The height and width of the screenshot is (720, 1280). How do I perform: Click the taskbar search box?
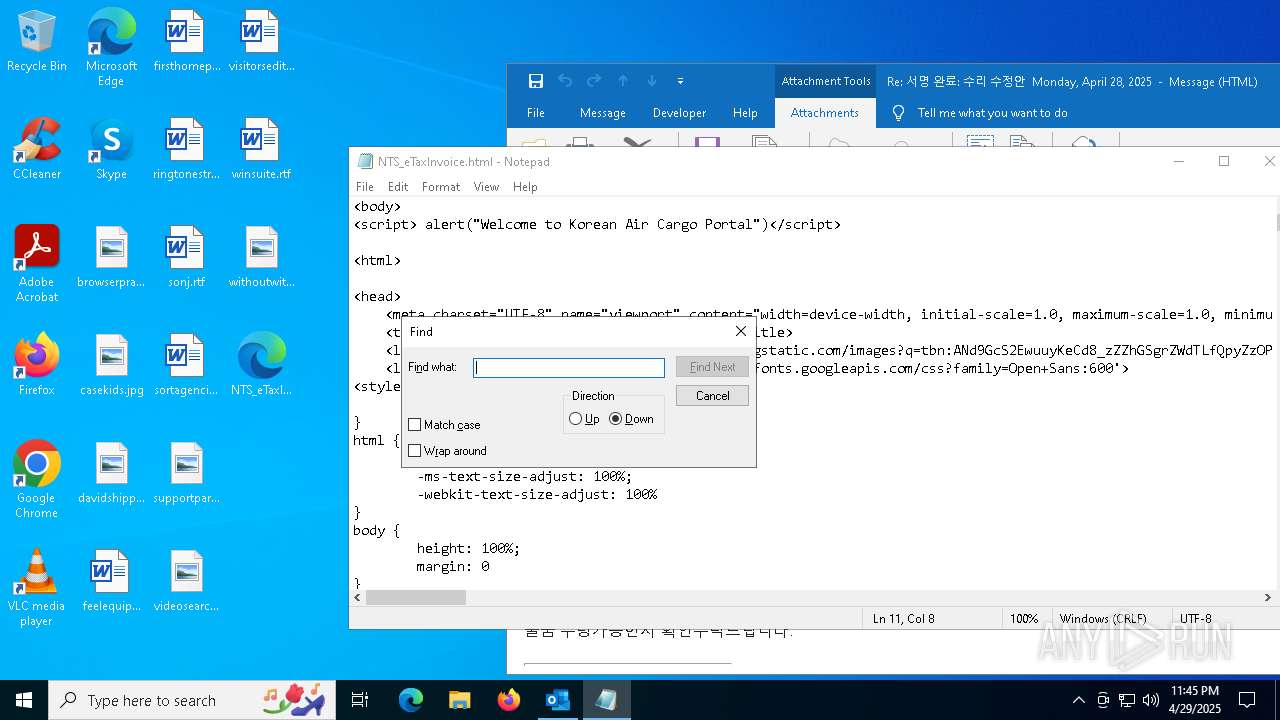click(x=192, y=700)
